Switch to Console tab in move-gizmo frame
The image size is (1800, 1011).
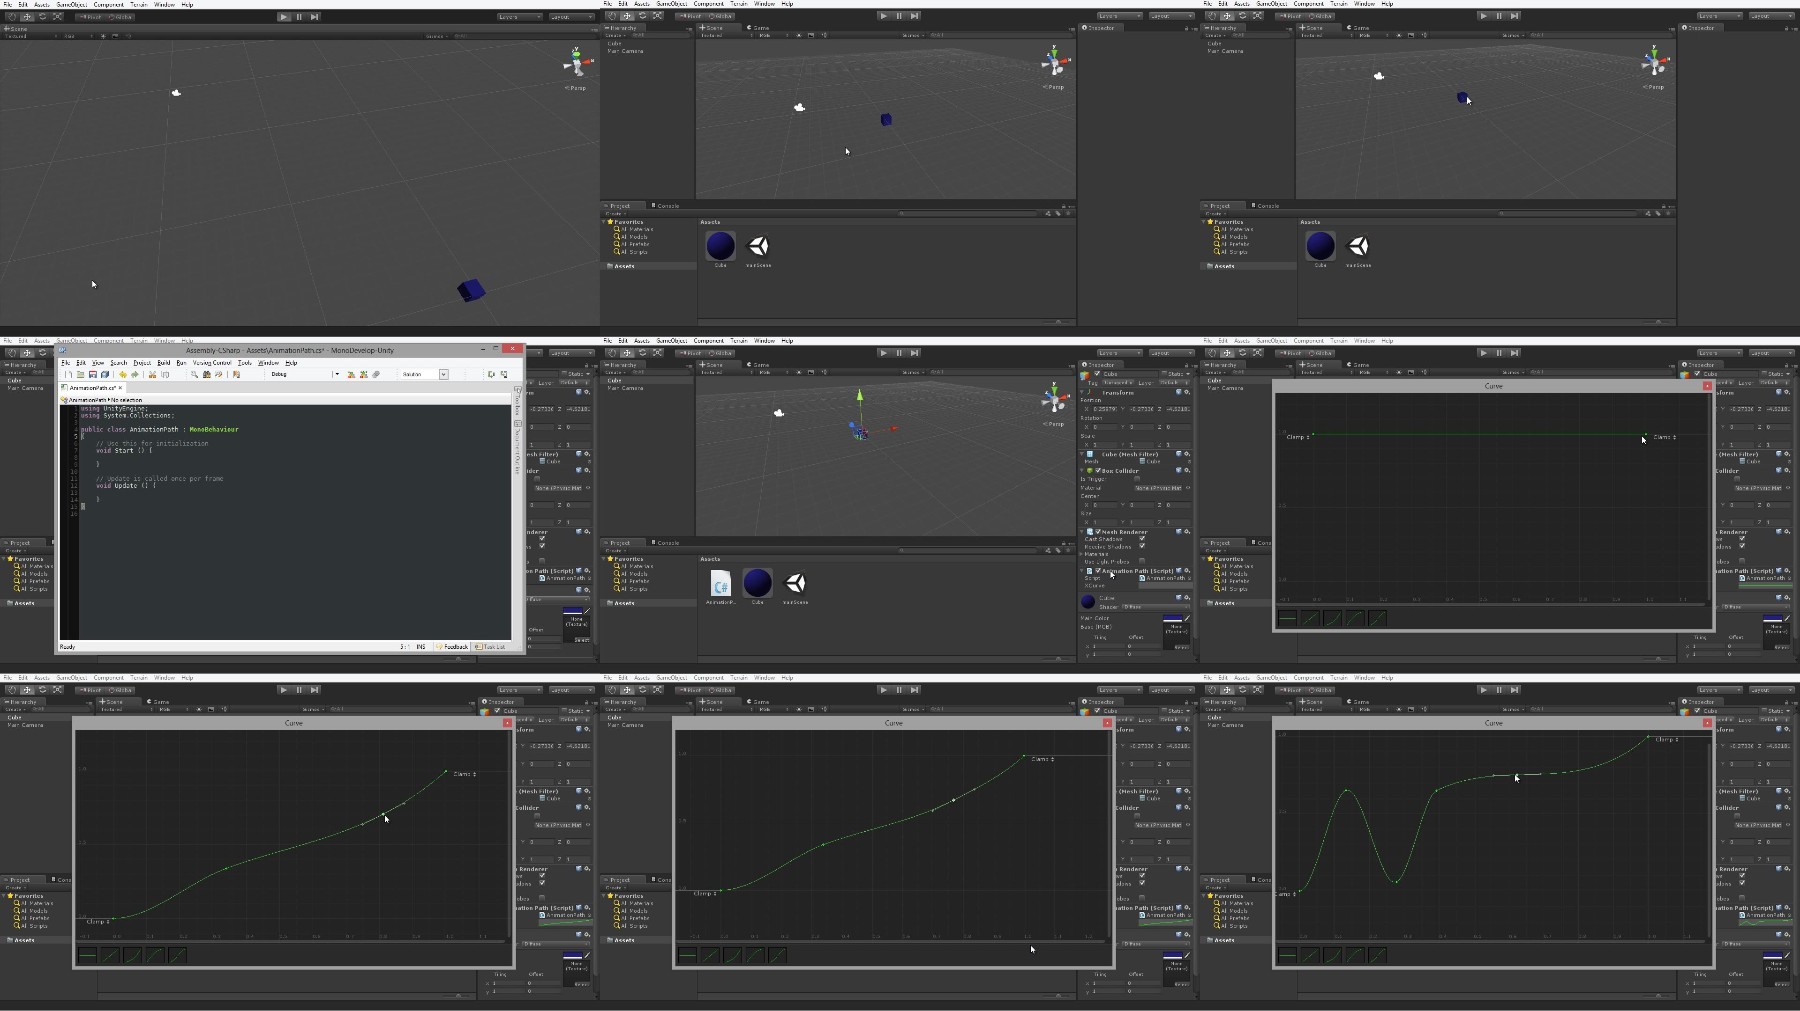point(665,543)
